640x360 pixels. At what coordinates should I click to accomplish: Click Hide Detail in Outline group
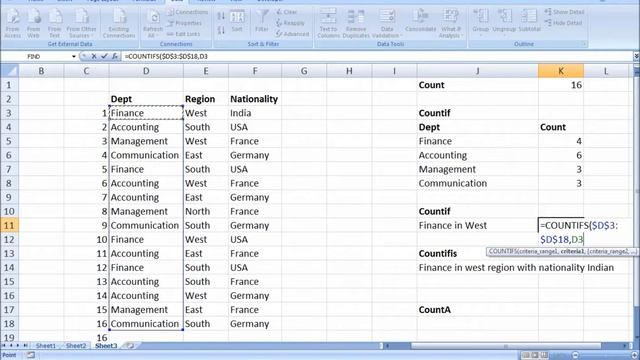pos(563,23)
